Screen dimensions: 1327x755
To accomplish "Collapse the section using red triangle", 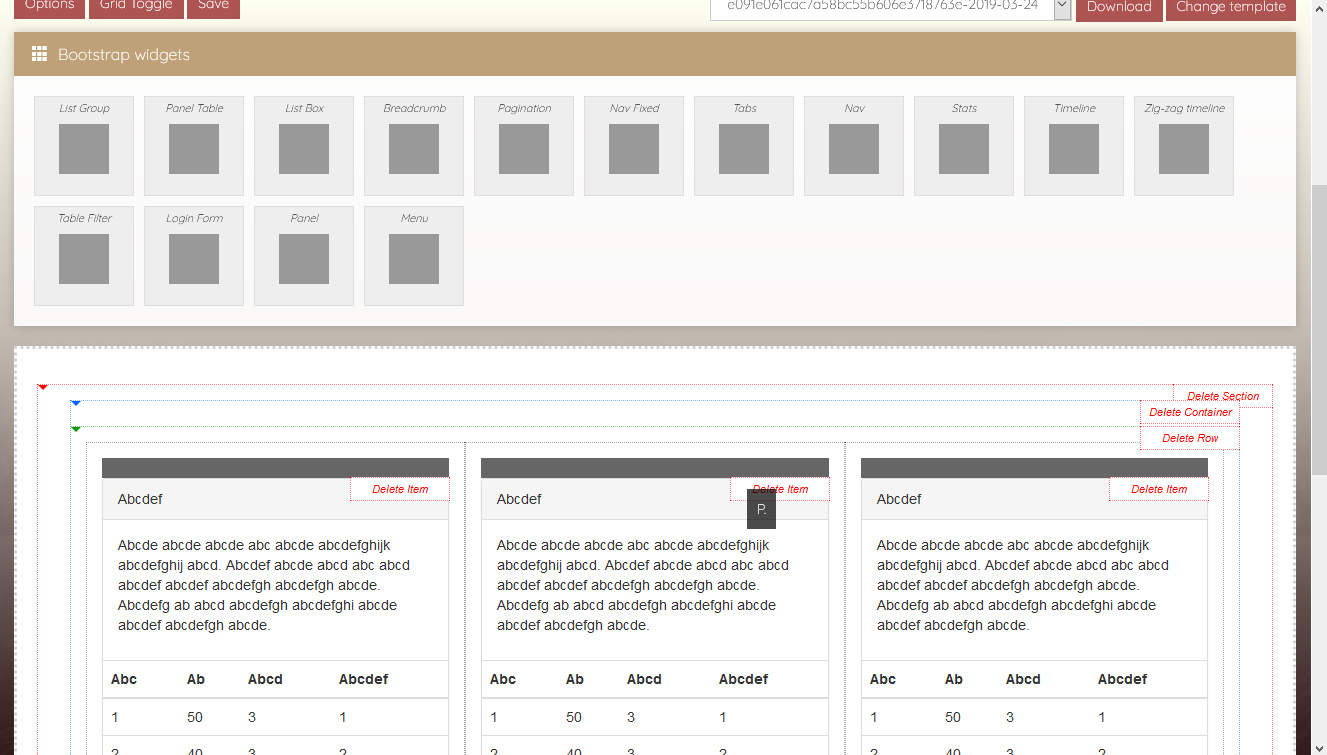I will pos(42,387).
